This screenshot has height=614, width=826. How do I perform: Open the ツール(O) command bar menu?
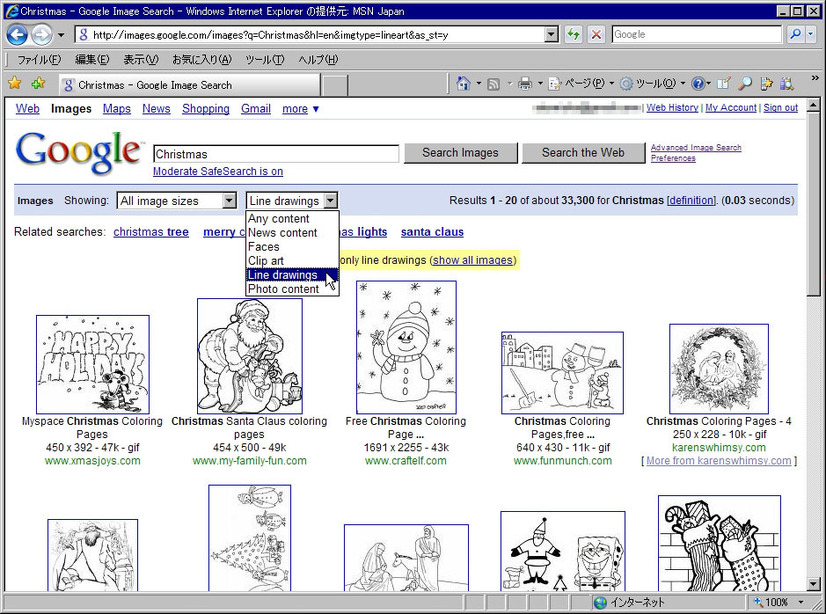pyautogui.click(x=652, y=83)
